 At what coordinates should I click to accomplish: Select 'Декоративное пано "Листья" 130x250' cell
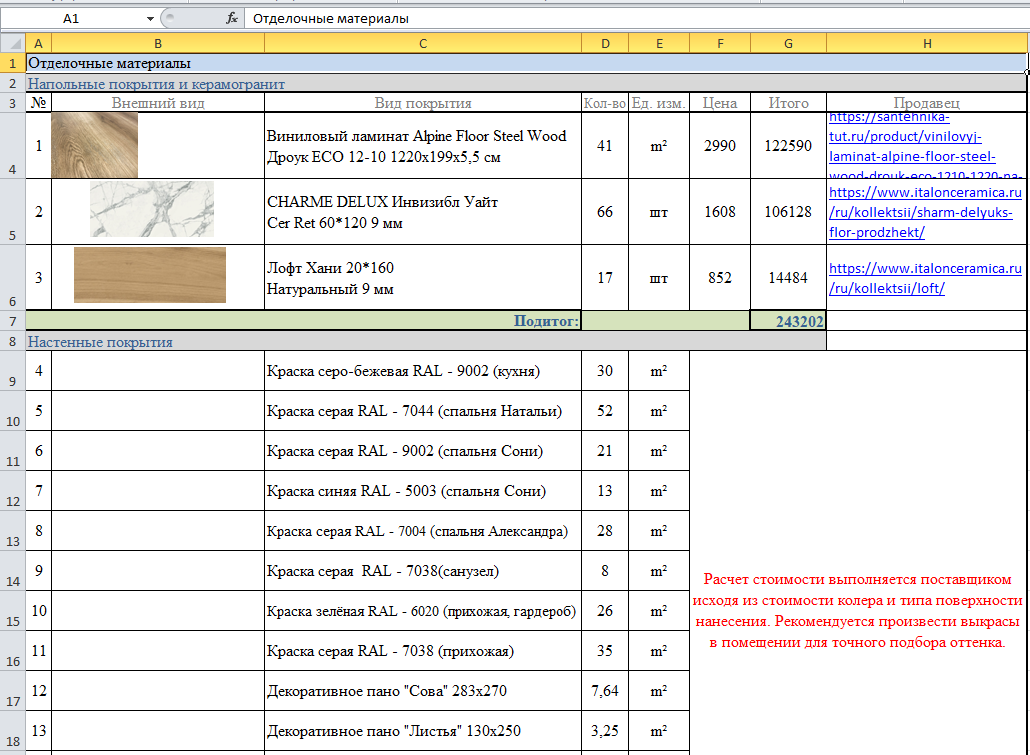coord(423,731)
